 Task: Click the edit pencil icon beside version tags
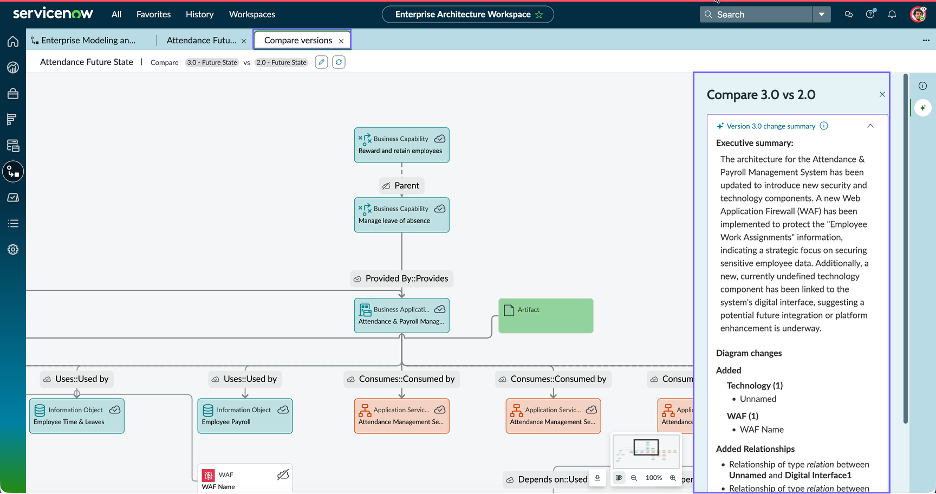point(321,62)
